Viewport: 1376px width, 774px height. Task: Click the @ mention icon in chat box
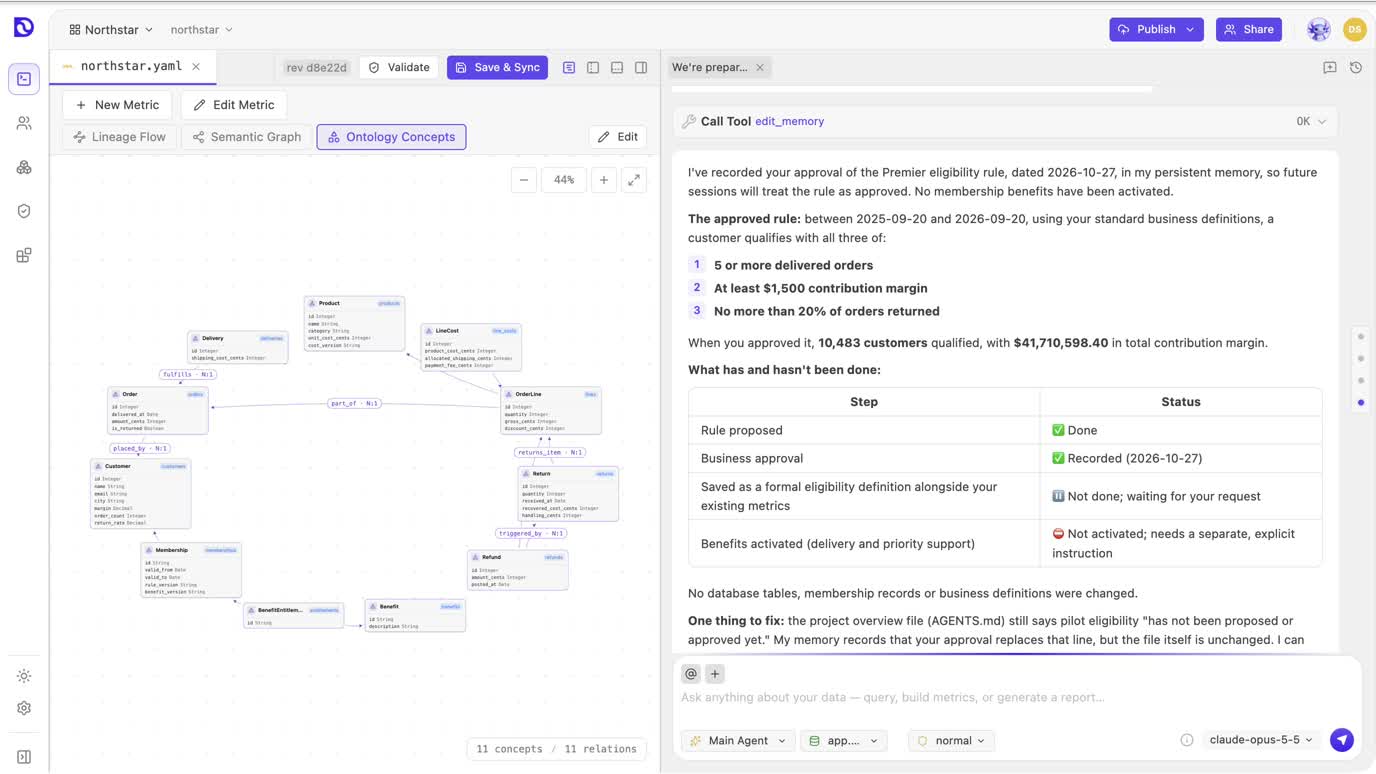pos(690,674)
